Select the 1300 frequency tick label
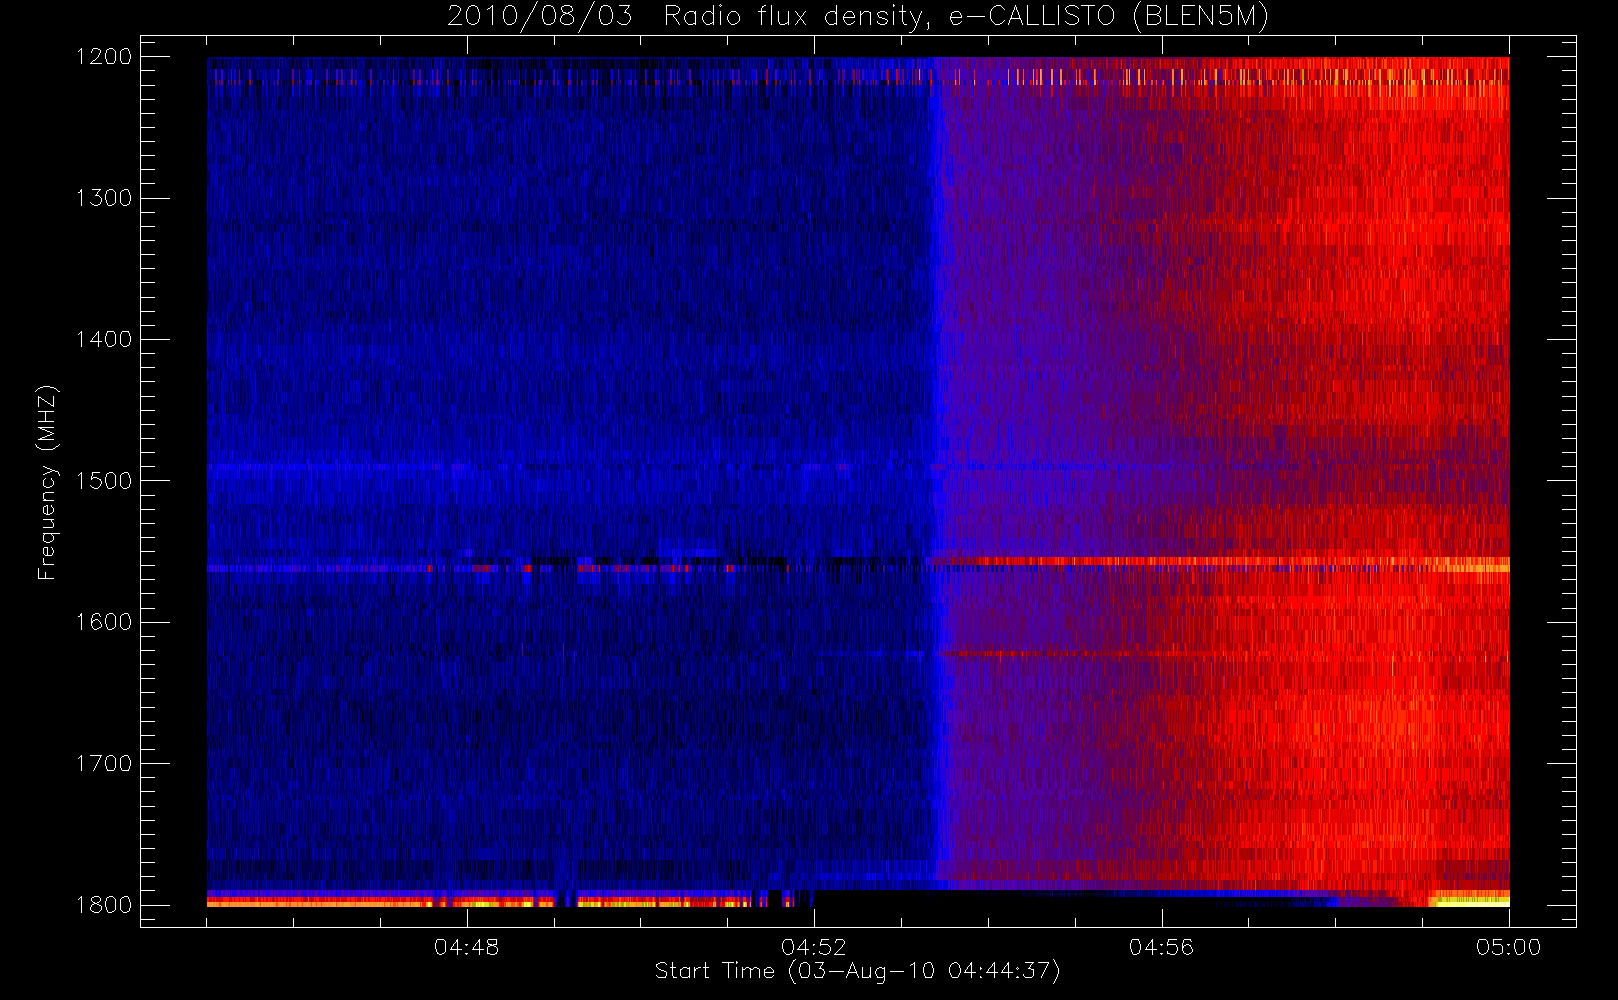Image resolution: width=1618 pixels, height=1000 pixels. point(104,198)
